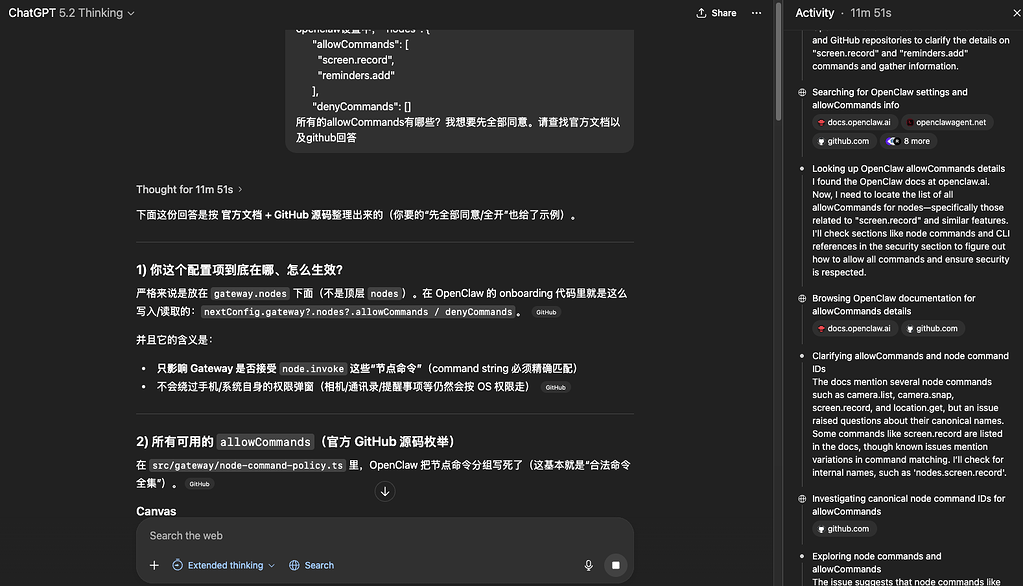The width and height of the screenshot is (1023, 586).
Task: Open the Extended thinking dropdown
Action: [x=223, y=565]
